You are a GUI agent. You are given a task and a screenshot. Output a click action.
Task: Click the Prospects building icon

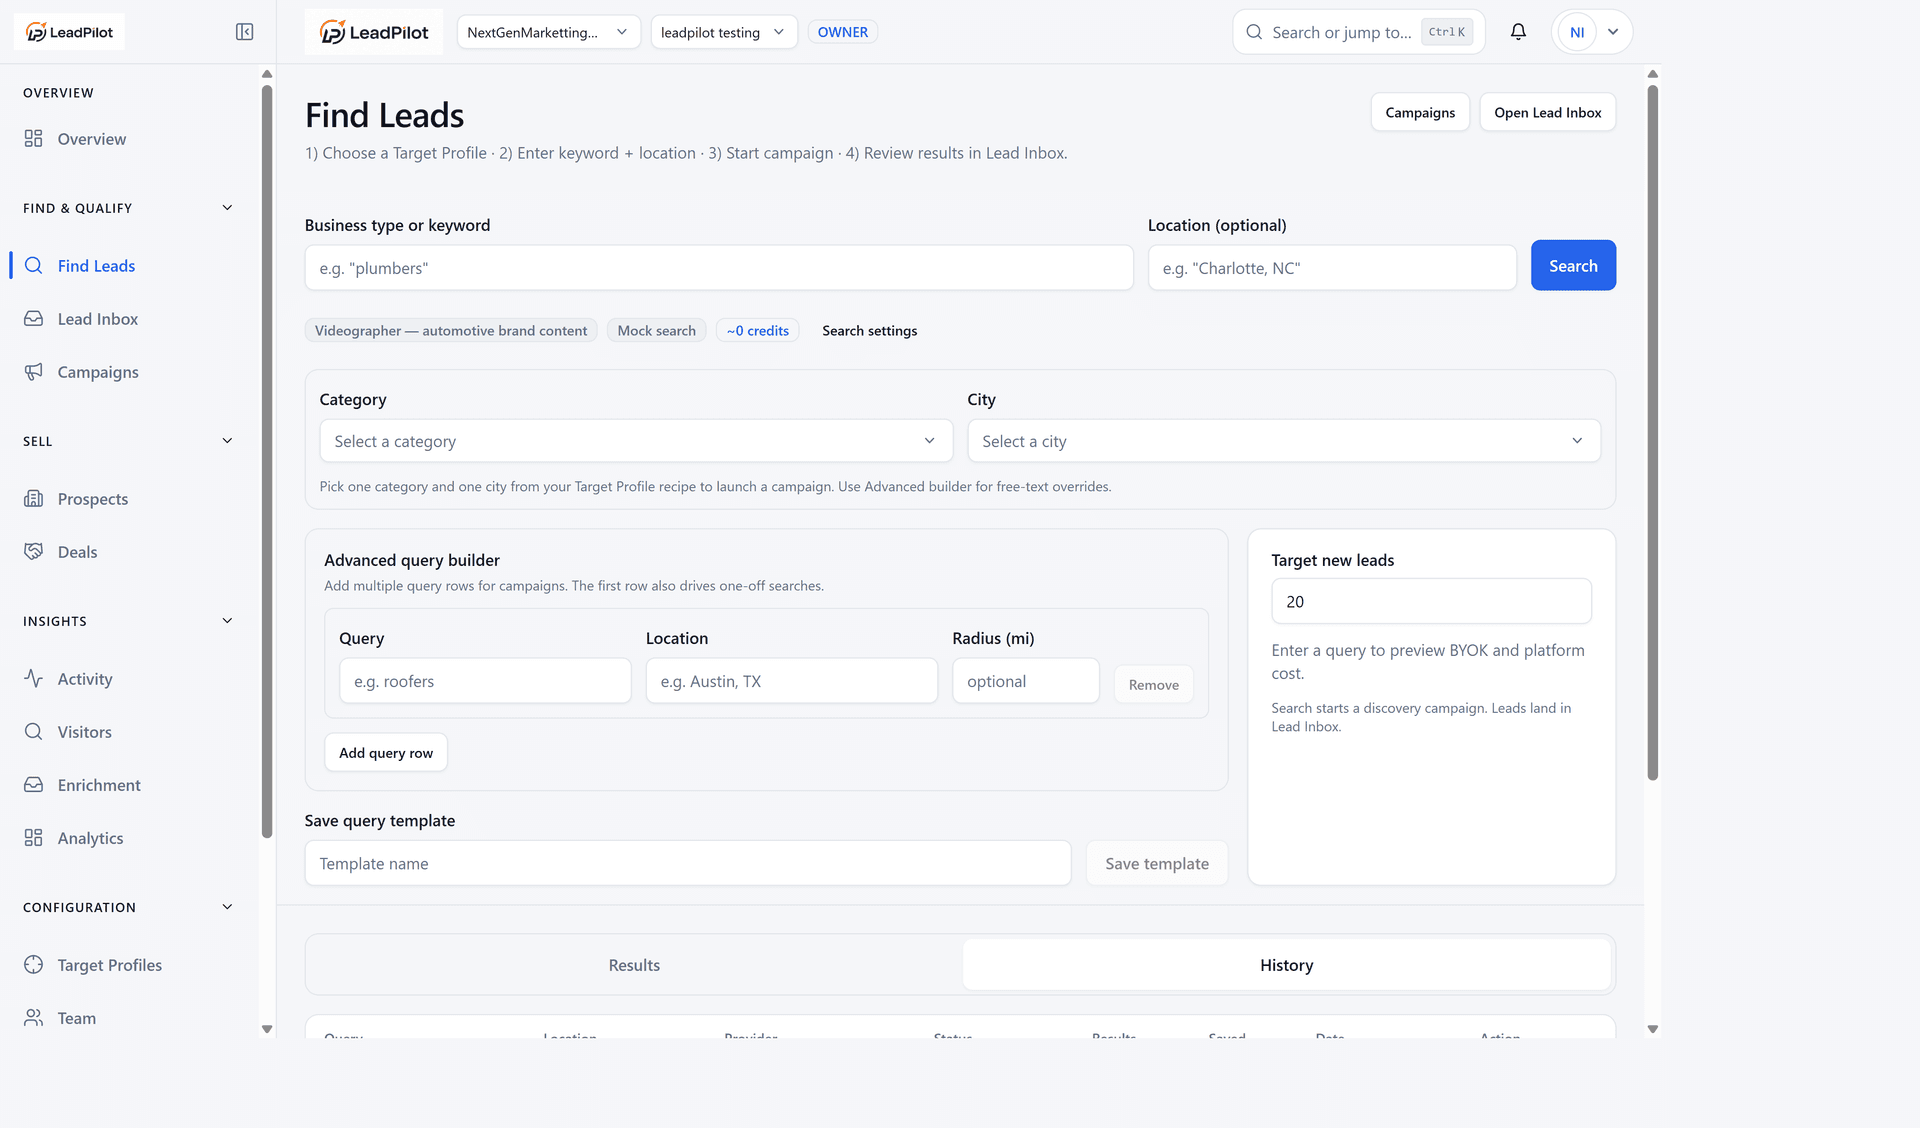tap(34, 499)
